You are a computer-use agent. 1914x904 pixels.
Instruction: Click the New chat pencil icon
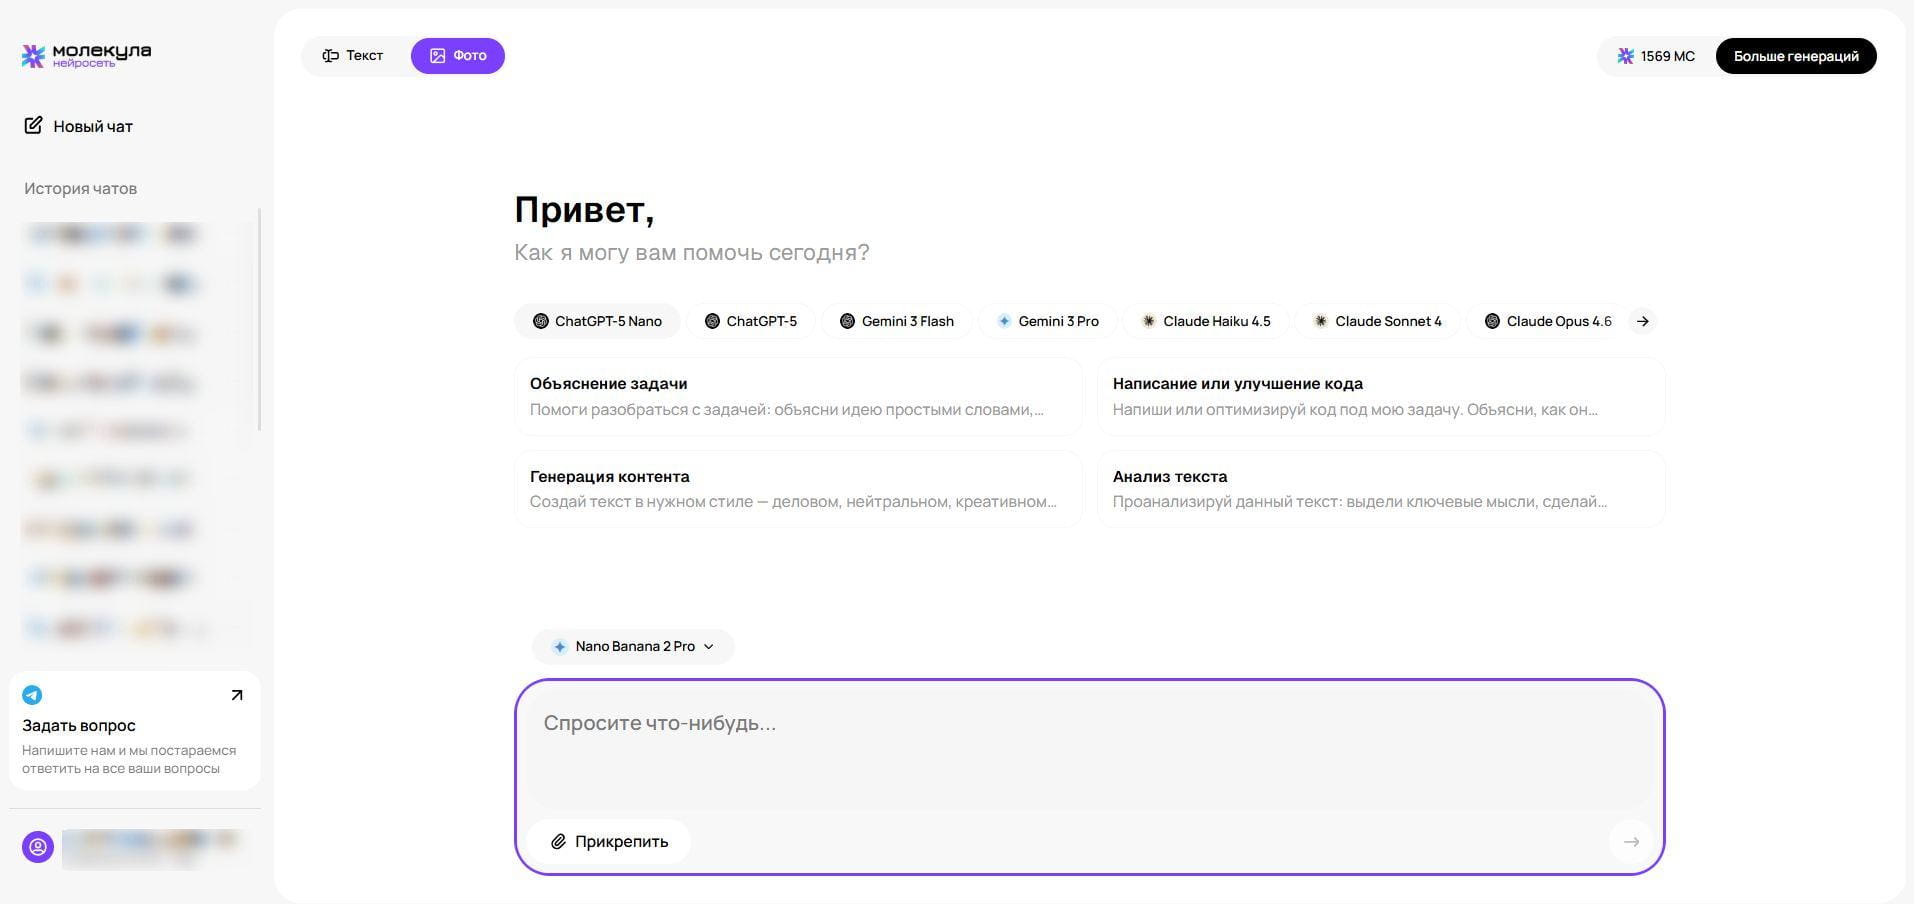pyautogui.click(x=33, y=125)
